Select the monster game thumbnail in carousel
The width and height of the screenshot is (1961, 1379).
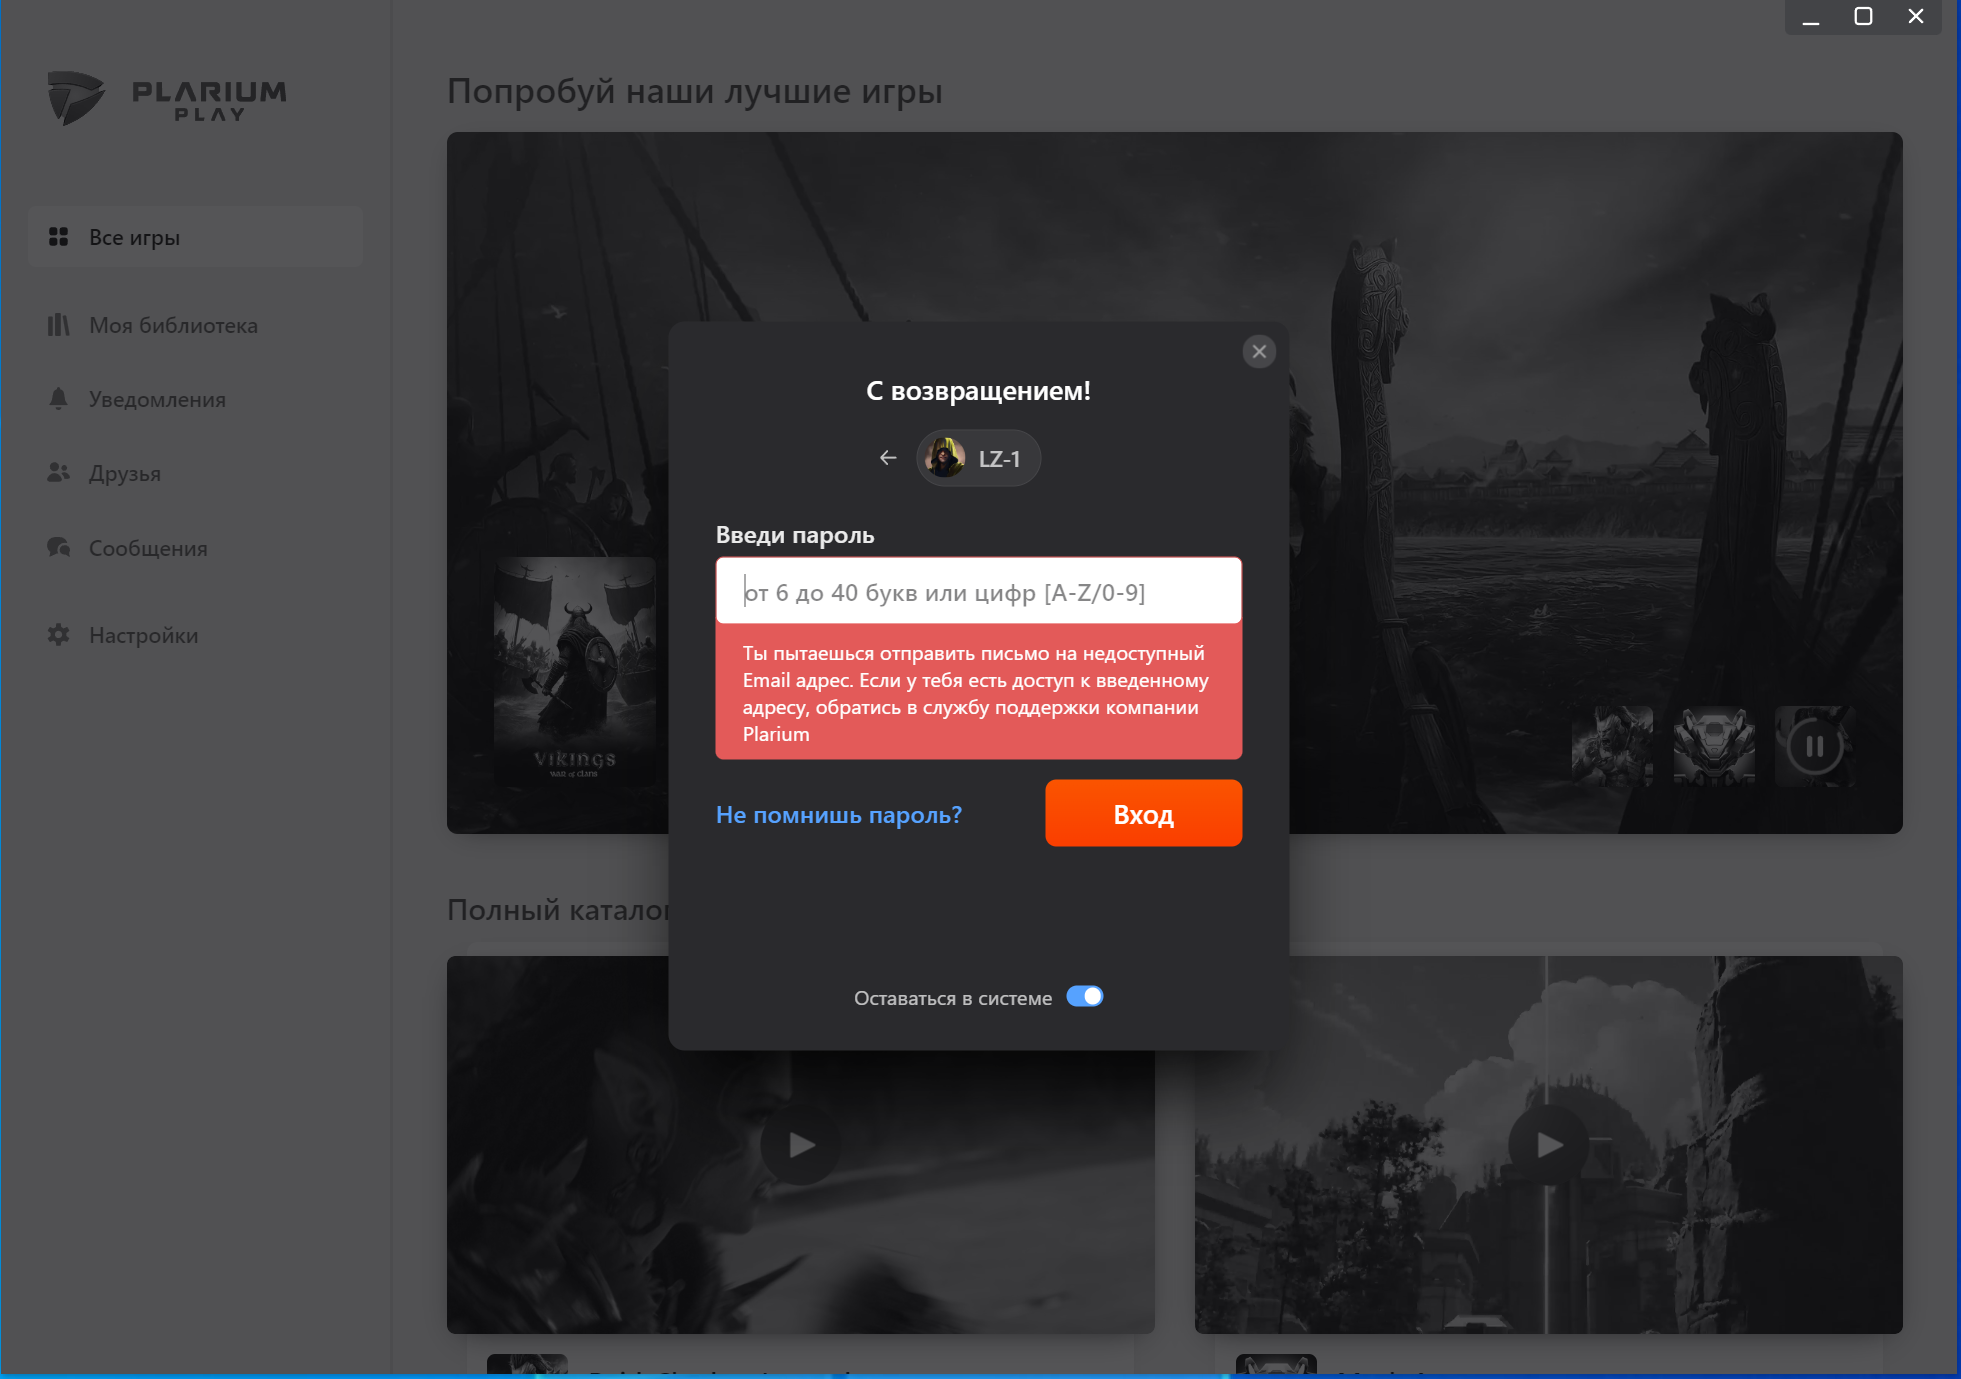[x=1612, y=746]
